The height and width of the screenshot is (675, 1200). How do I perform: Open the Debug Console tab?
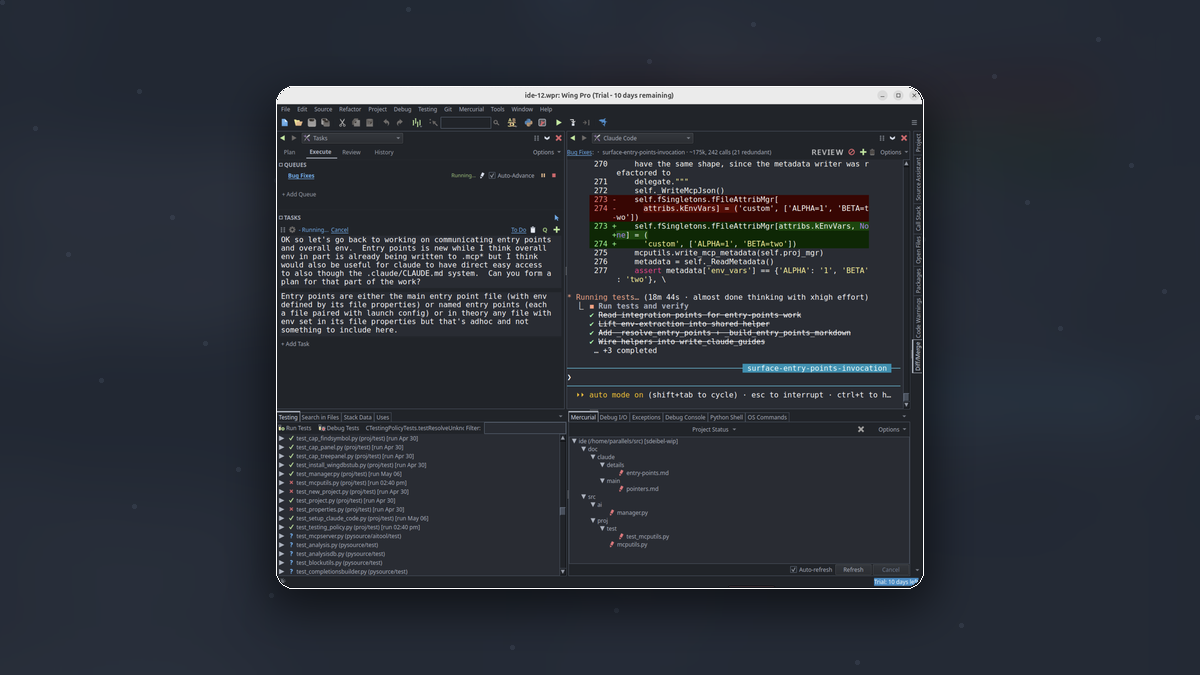tap(685, 417)
